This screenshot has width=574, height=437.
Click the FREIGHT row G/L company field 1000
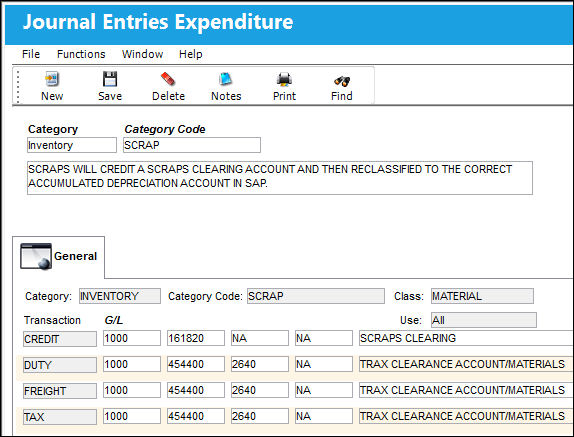(x=132, y=390)
